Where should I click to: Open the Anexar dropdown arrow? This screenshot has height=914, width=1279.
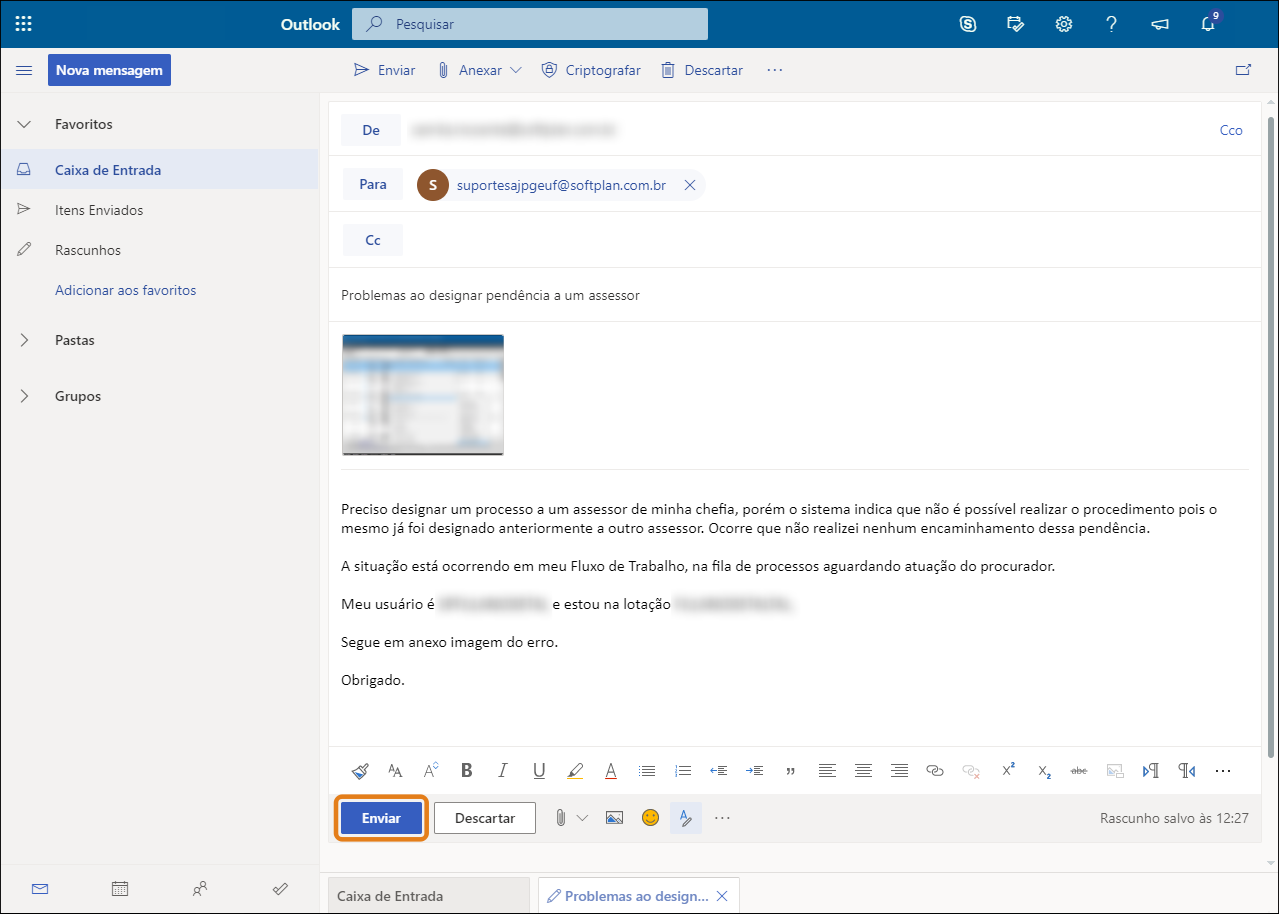point(516,70)
